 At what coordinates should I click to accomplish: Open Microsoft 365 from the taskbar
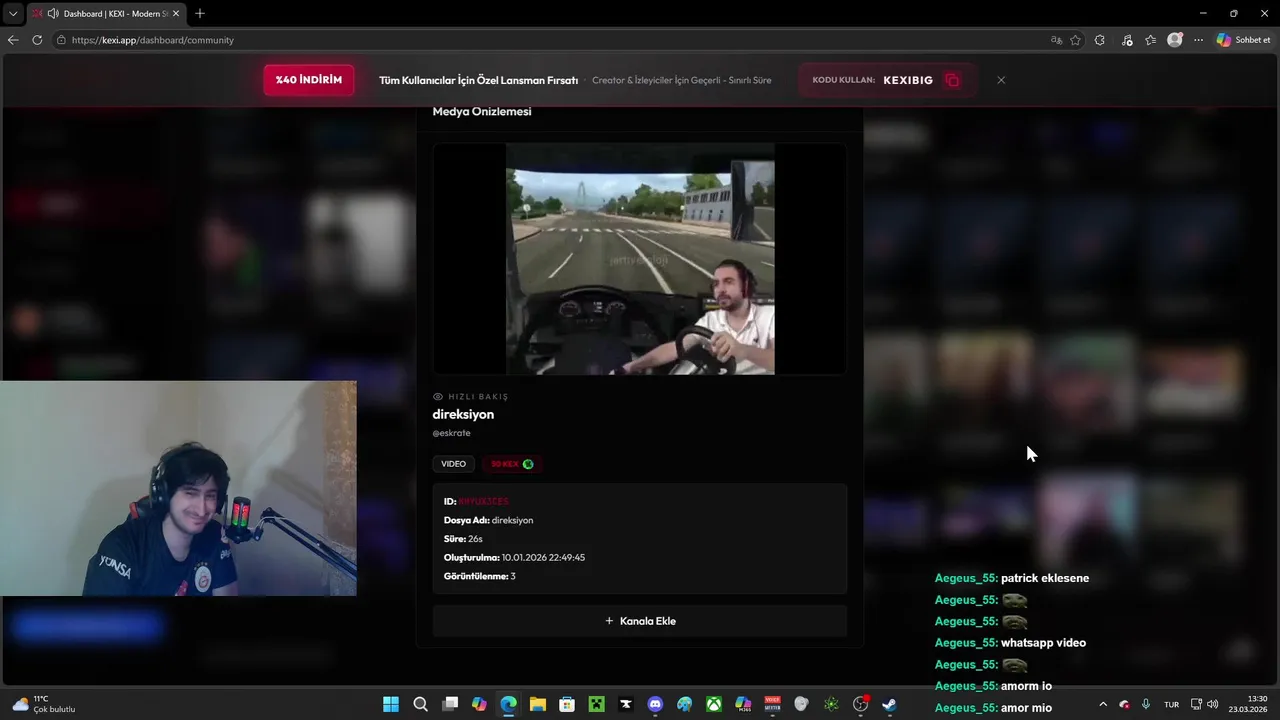pyautogui.click(x=743, y=704)
